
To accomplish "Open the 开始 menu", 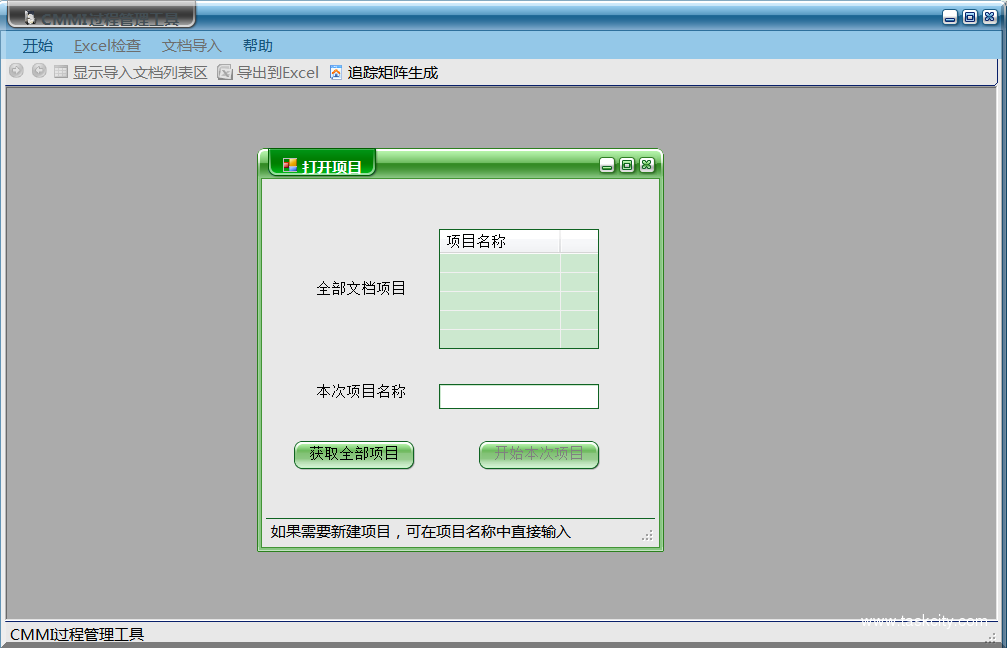I will (37, 45).
